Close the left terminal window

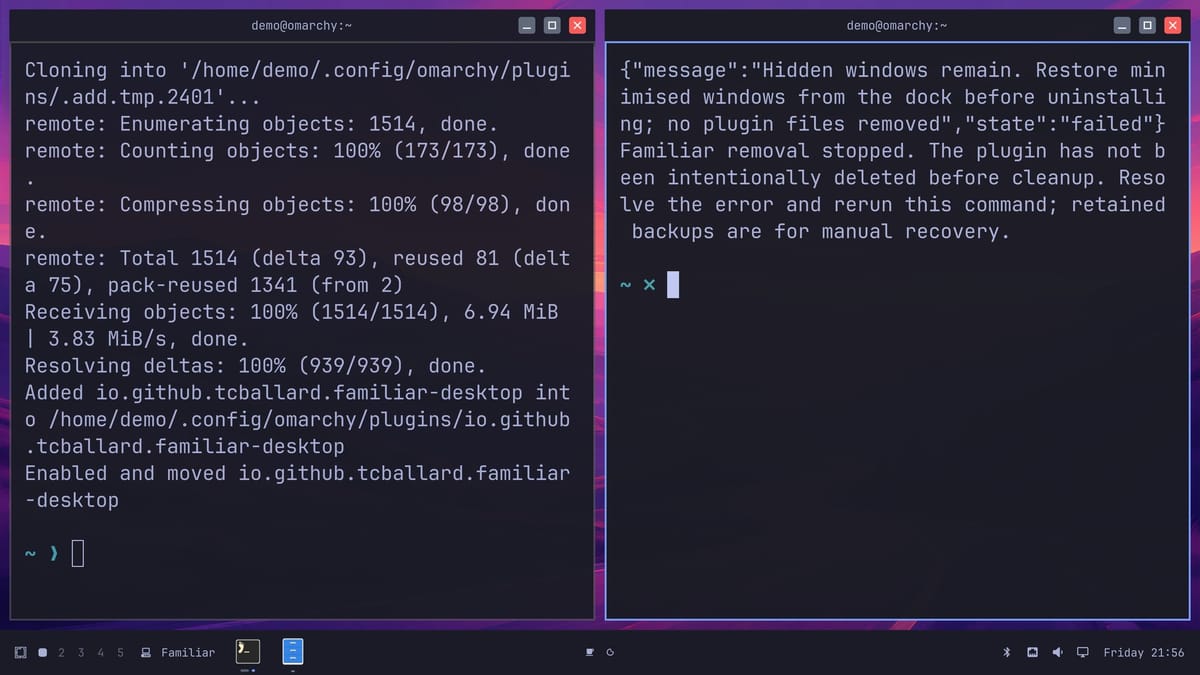click(577, 25)
